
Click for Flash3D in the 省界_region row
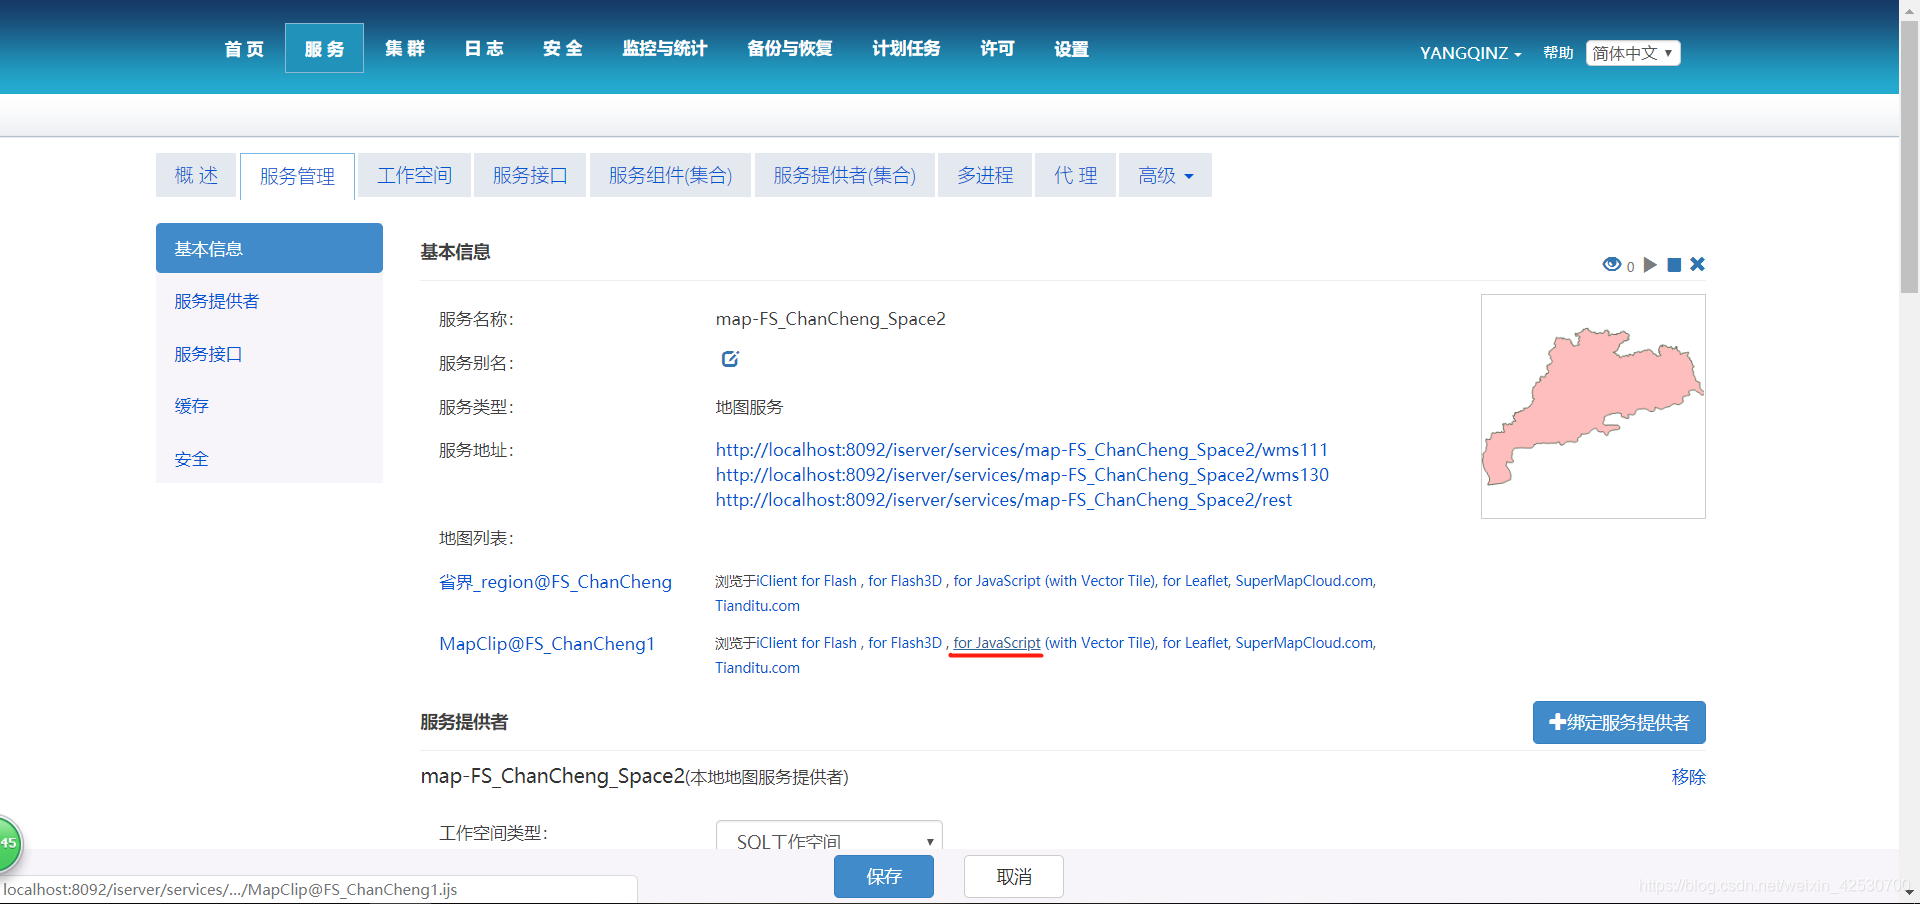coord(905,581)
